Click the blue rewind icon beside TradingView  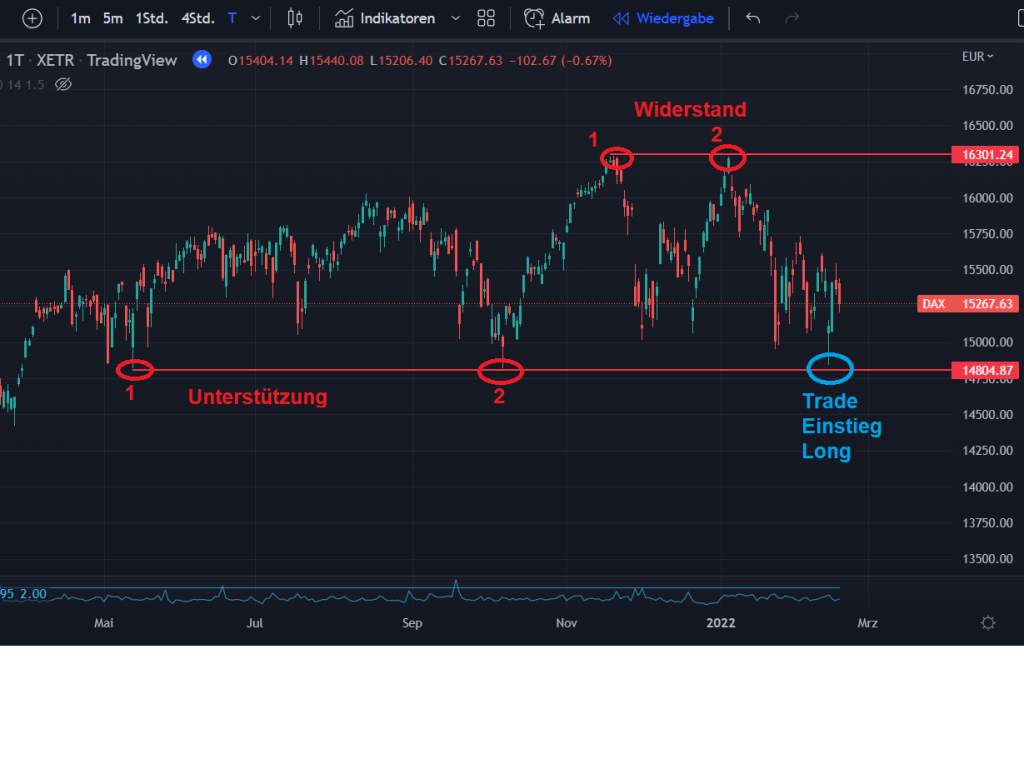click(202, 60)
